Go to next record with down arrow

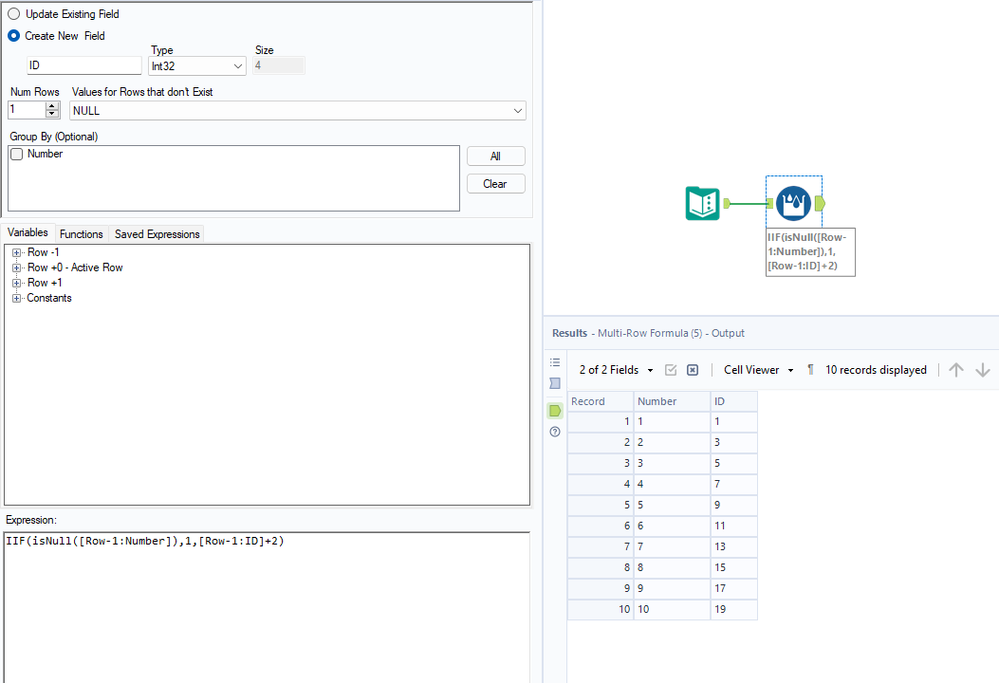click(x=982, y=370)
